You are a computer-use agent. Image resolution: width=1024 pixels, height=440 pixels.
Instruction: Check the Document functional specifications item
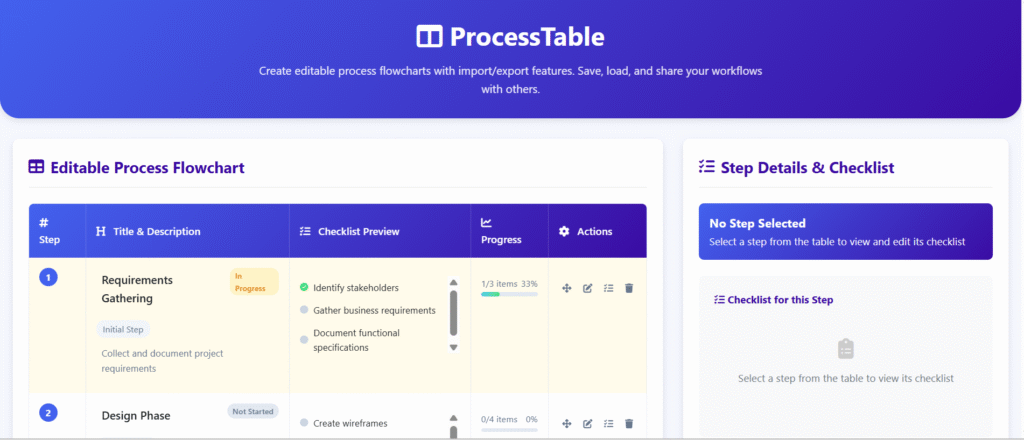[x=304, y=340]
